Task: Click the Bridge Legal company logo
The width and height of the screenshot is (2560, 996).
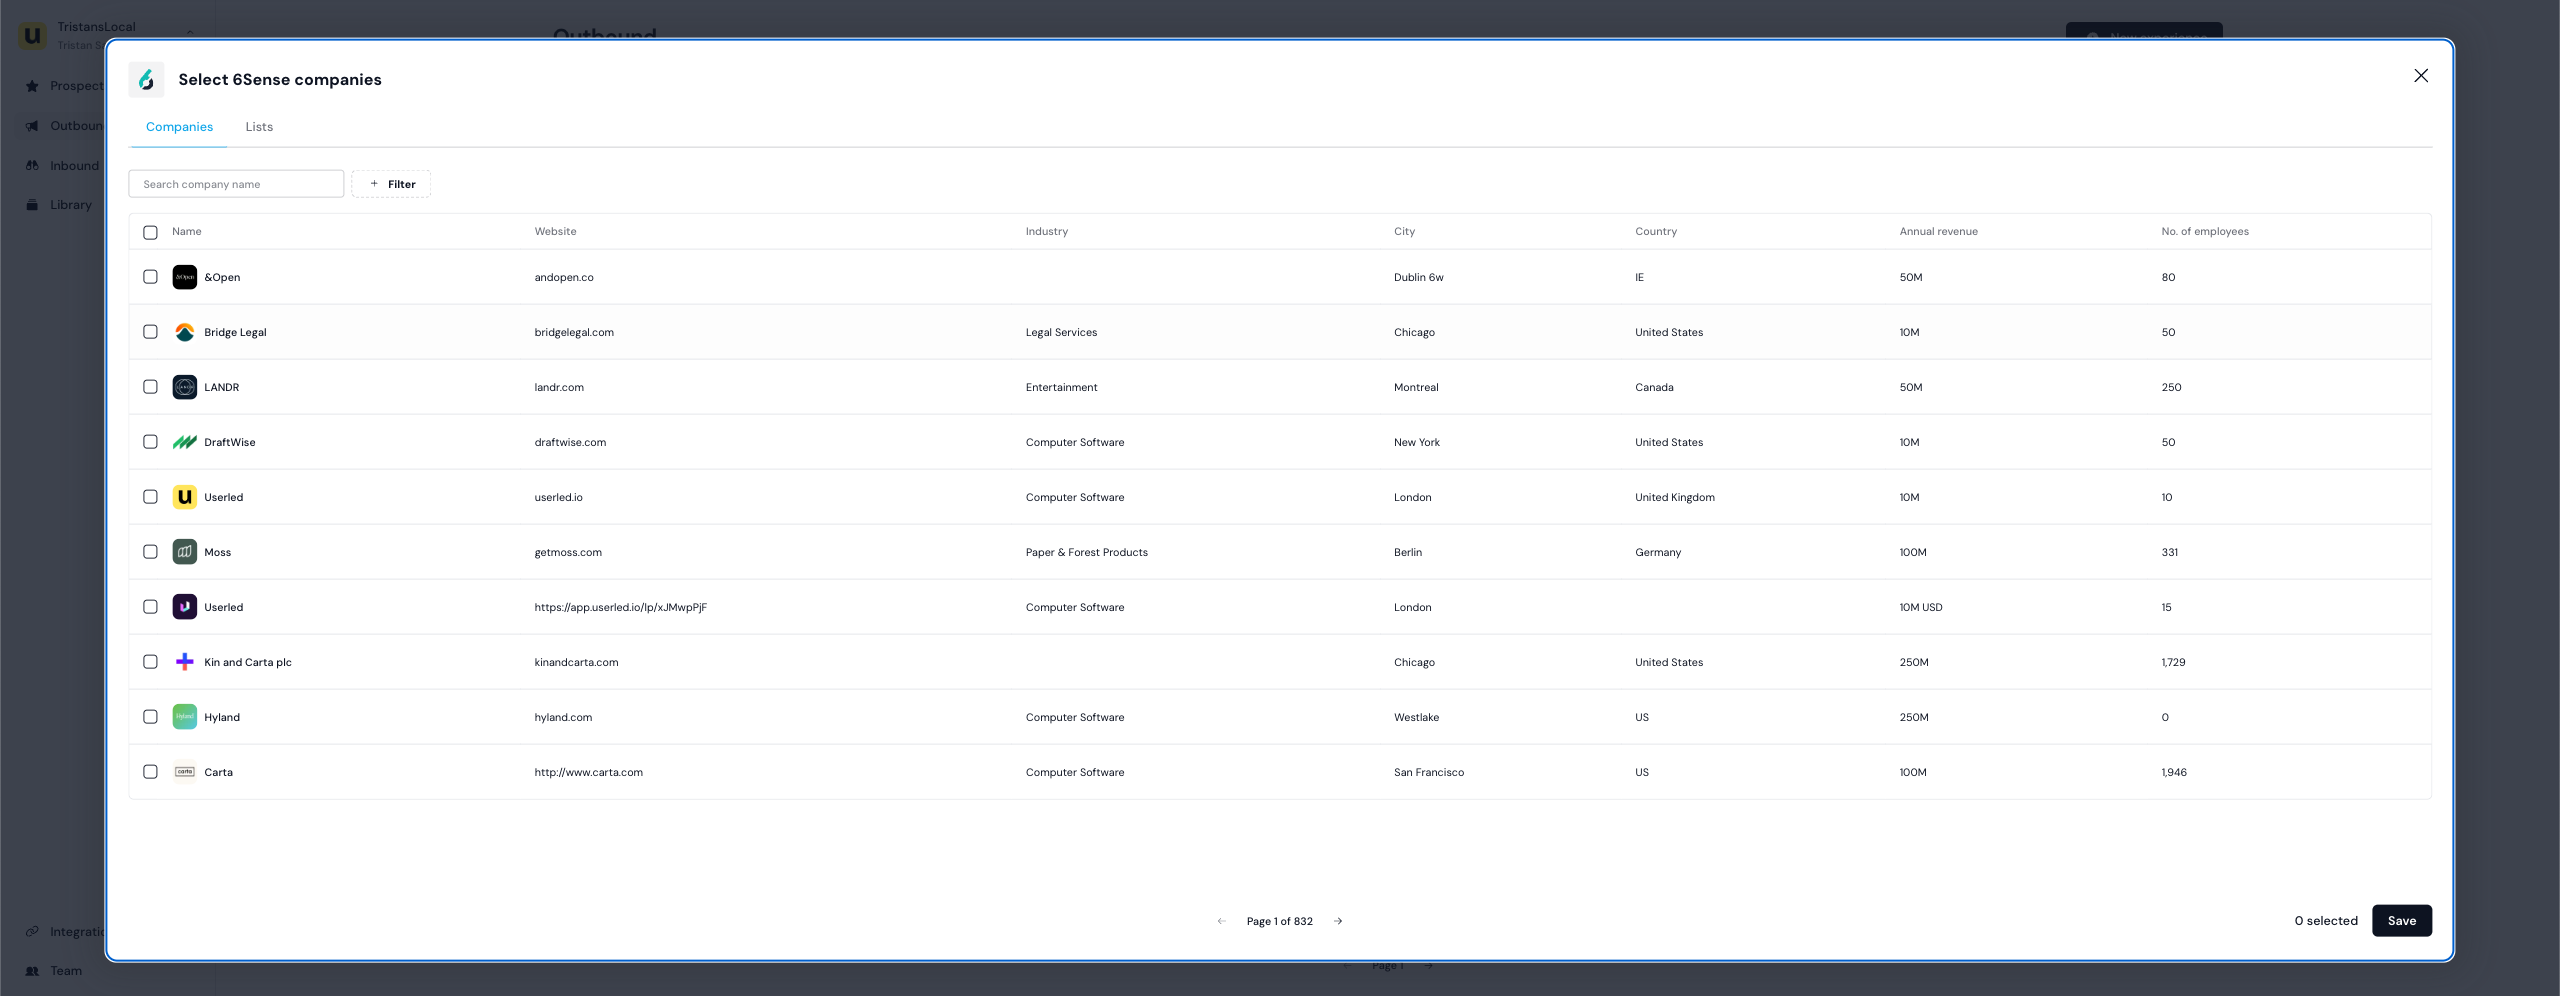Action: (185, 332)
